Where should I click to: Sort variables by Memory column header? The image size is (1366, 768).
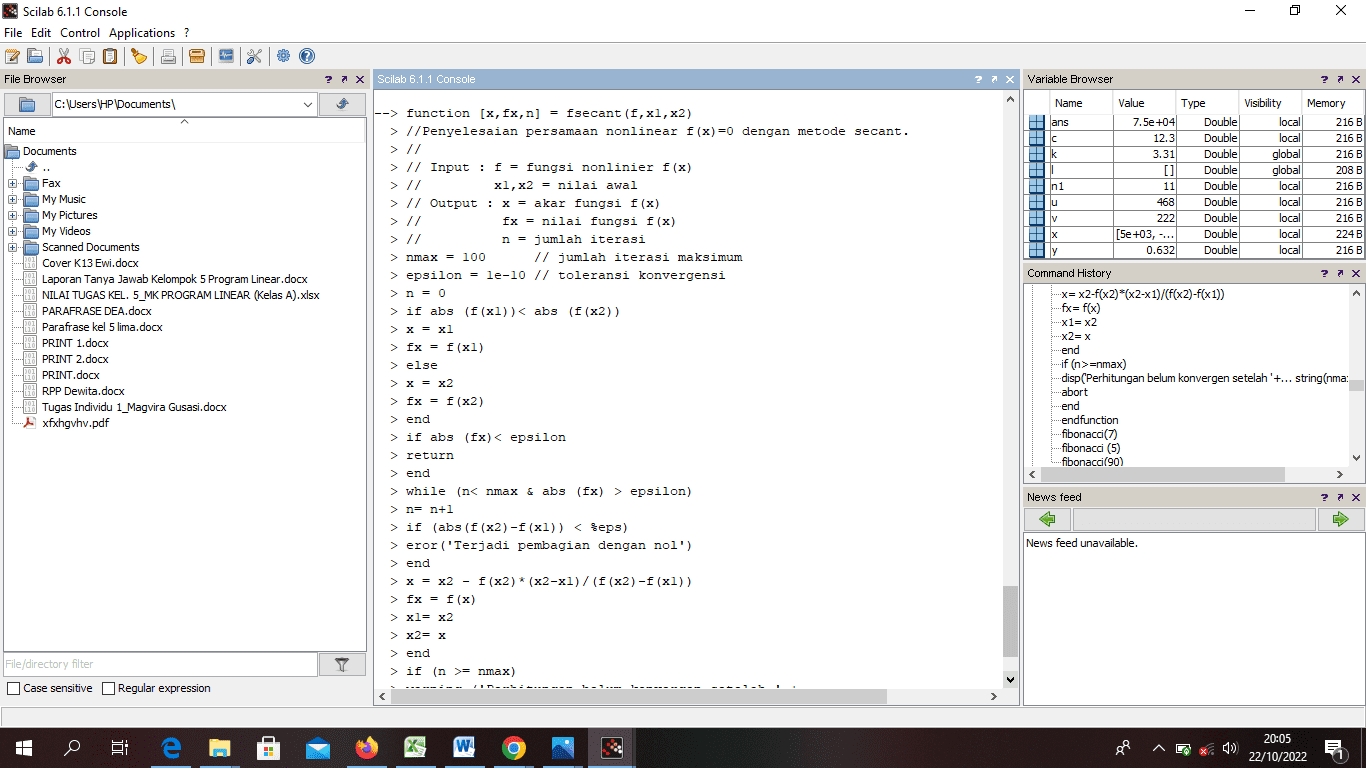pos(1332,103)
